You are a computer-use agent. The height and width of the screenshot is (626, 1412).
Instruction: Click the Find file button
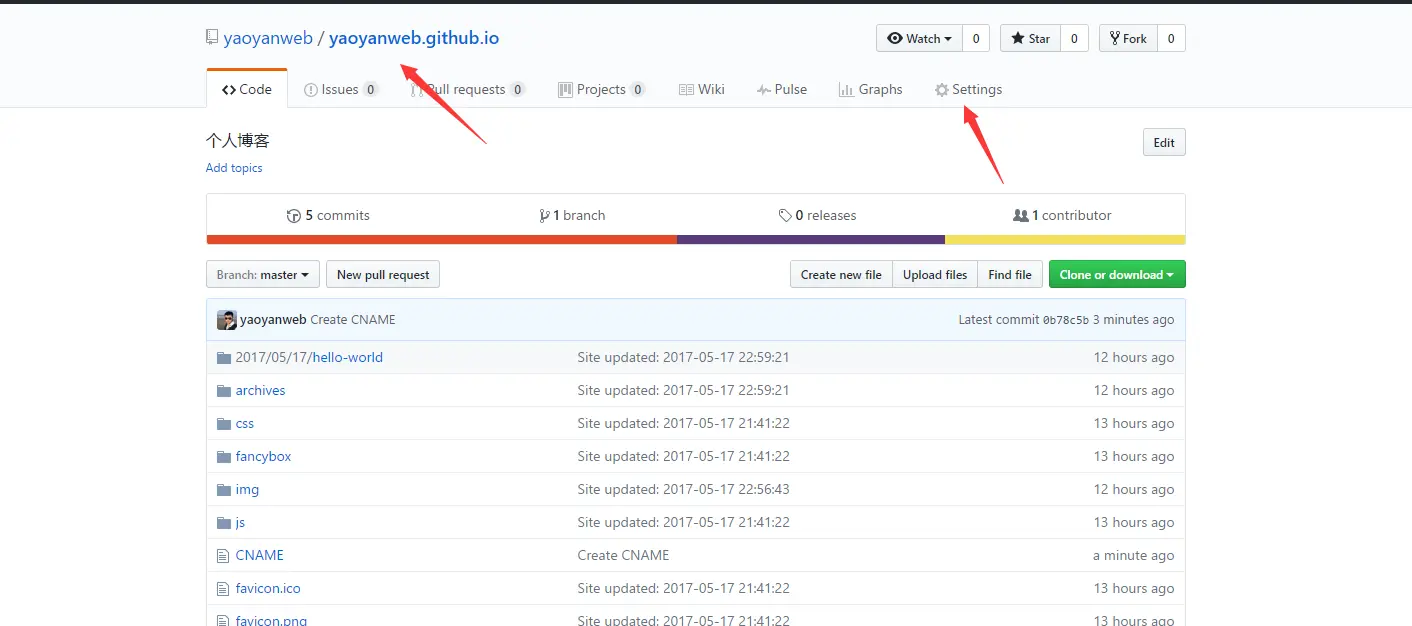coord(1010,275)
